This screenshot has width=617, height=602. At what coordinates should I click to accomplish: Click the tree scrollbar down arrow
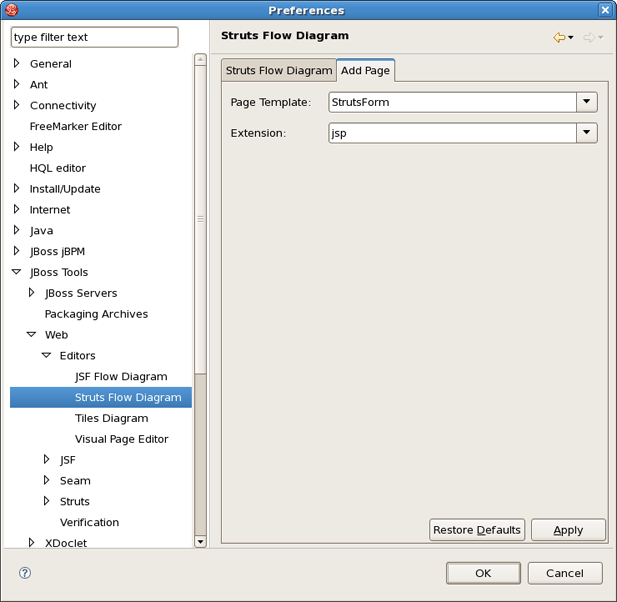click(x=200, y=541)
